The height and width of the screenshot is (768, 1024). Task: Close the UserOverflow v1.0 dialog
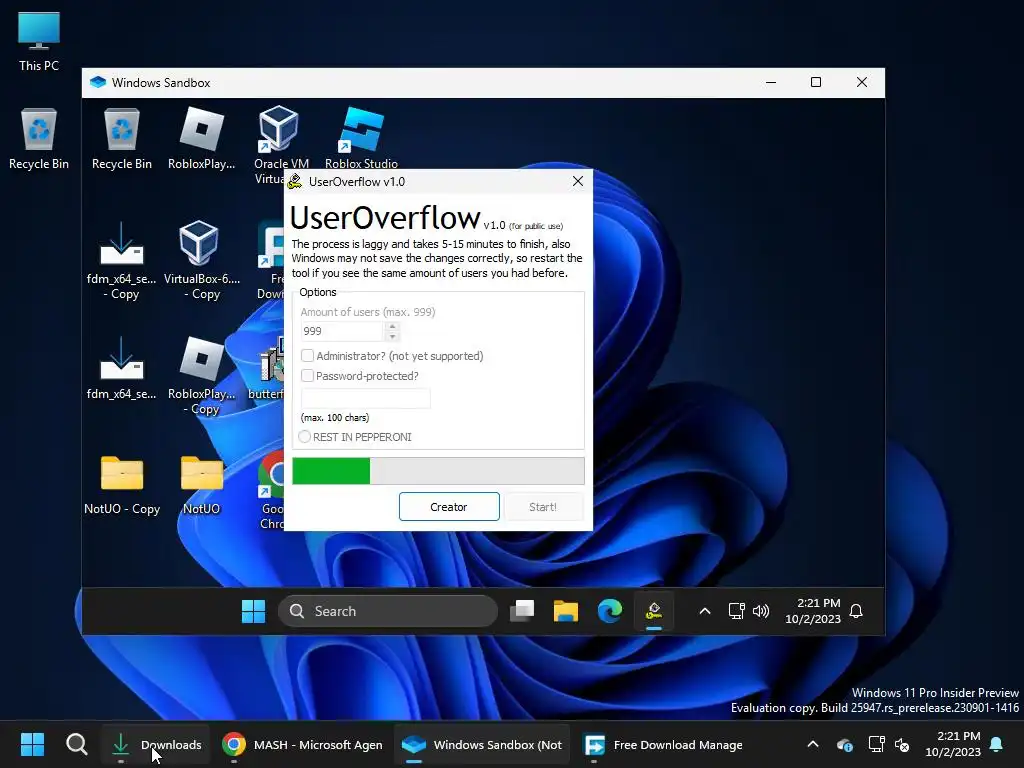[x=578, y=181]
